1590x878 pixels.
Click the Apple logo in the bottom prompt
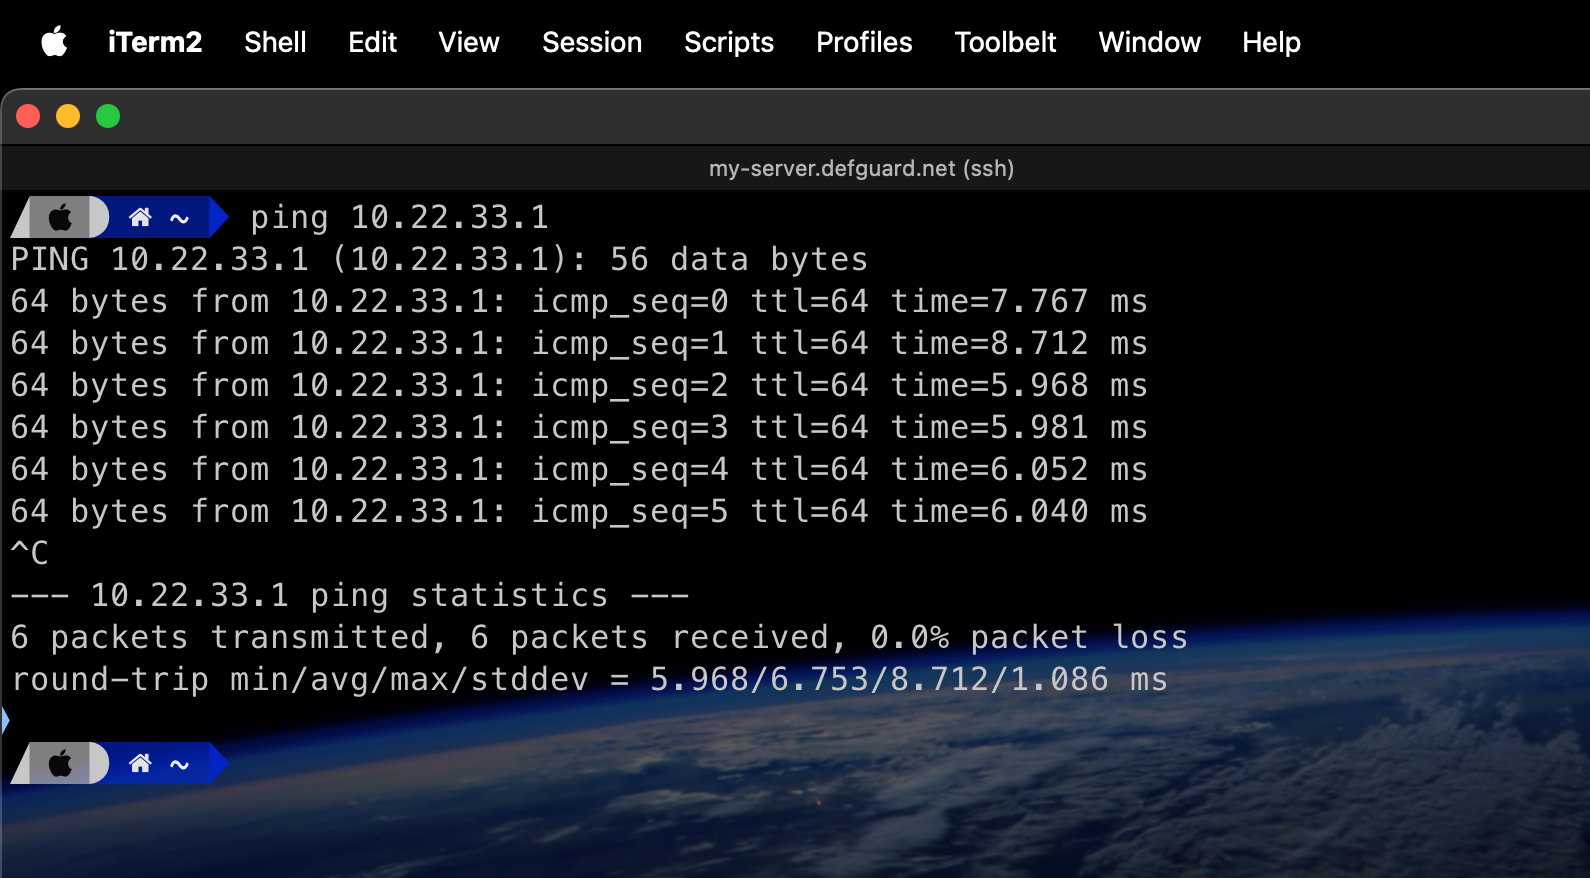pyautogui.click(x=61, y=764)
